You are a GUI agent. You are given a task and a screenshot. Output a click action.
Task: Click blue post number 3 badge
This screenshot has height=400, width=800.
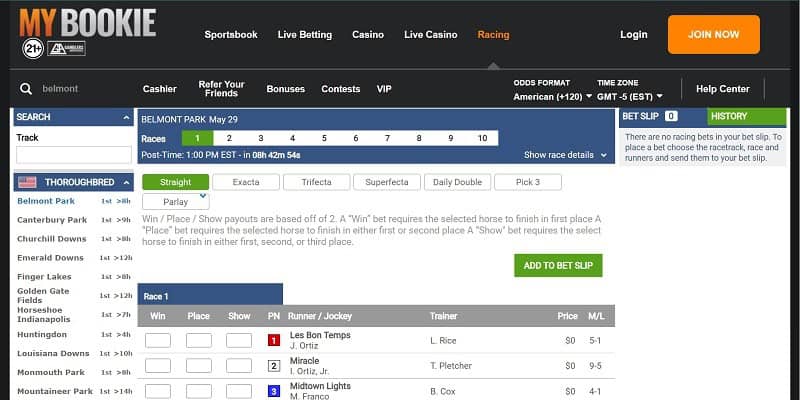[274, 391]
